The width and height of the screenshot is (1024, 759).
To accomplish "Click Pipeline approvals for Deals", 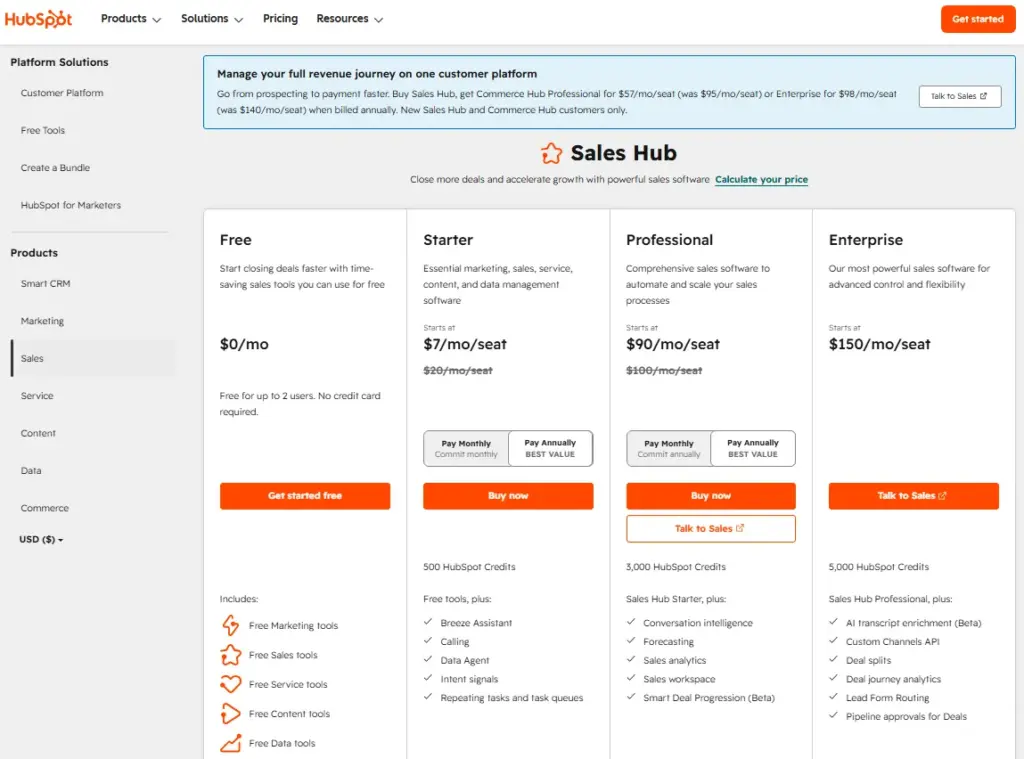I will tap(906, 717).
